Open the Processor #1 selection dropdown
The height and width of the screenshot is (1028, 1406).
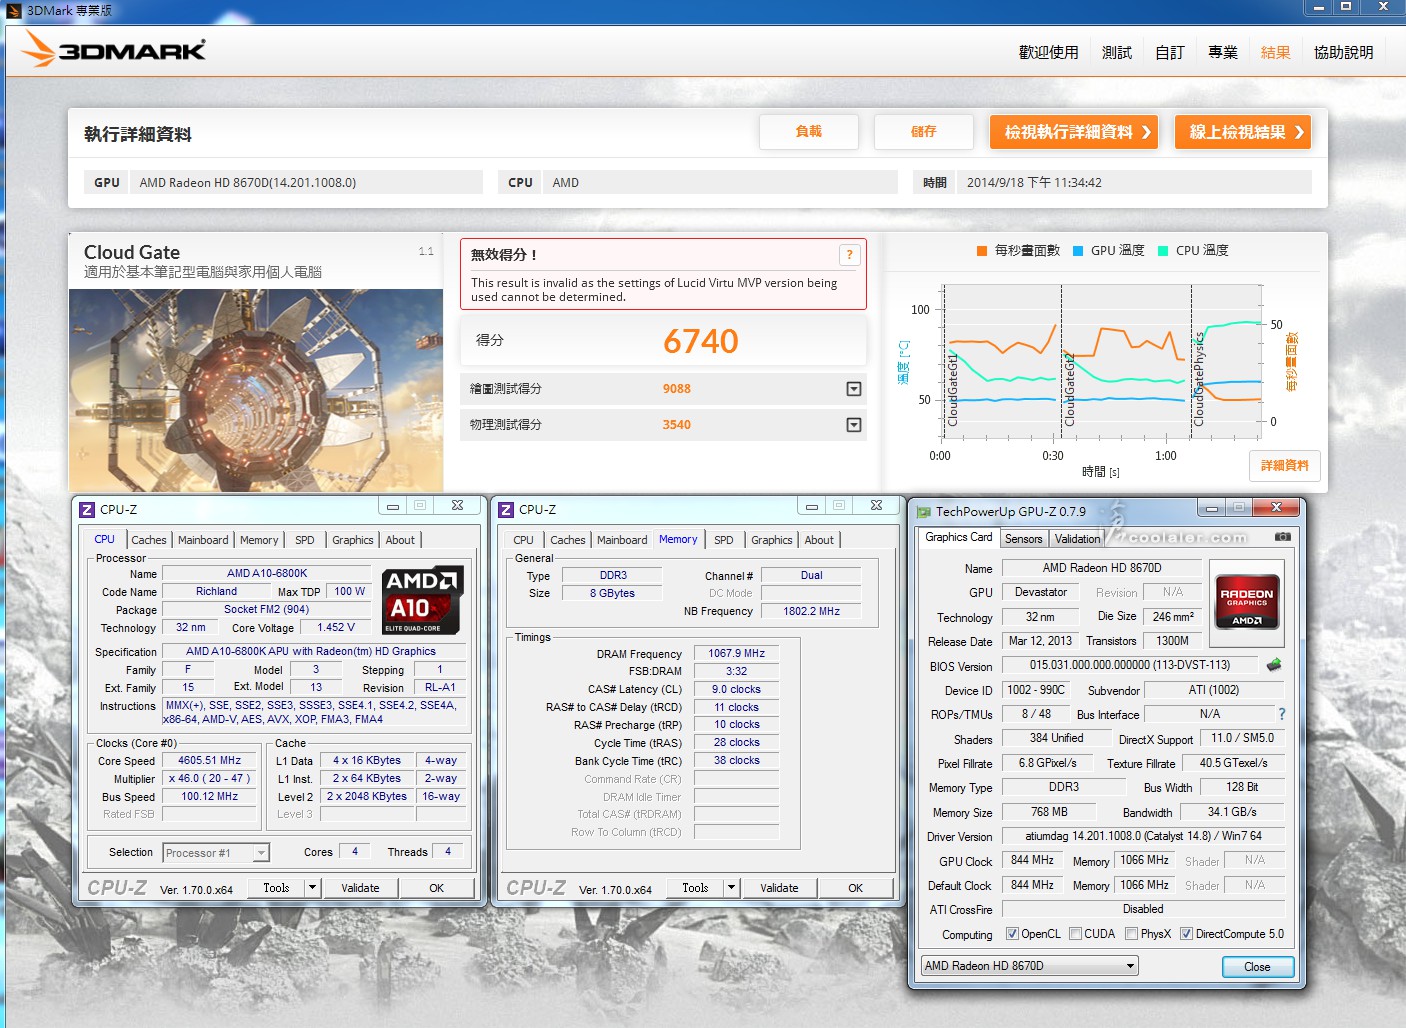point(216,853)
